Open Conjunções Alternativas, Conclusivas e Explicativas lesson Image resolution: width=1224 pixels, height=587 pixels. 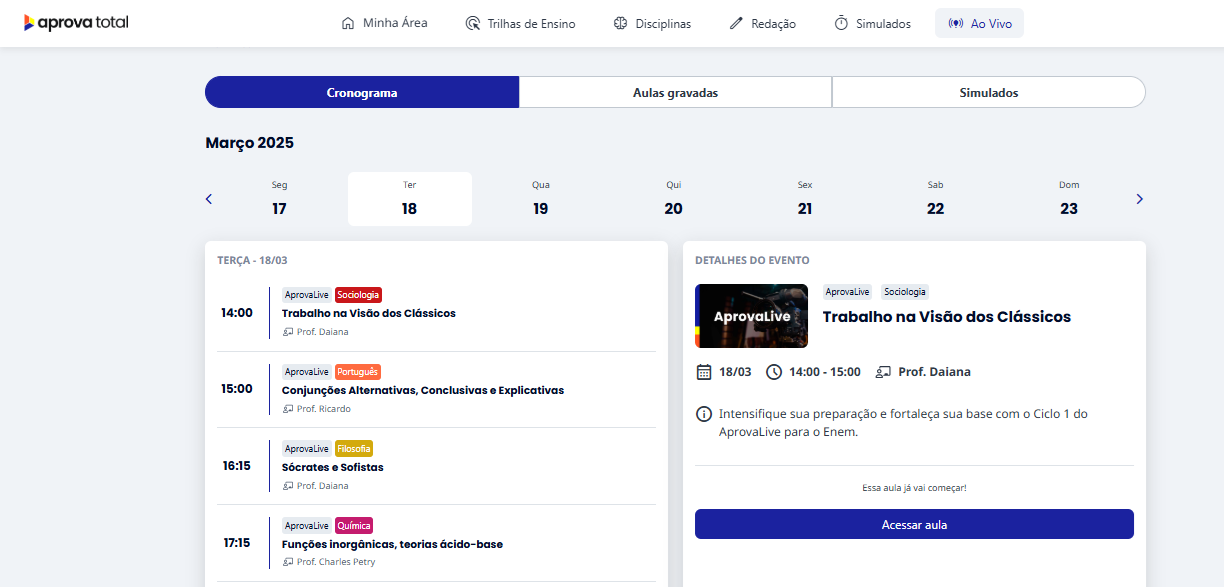(x=423, y=390)
